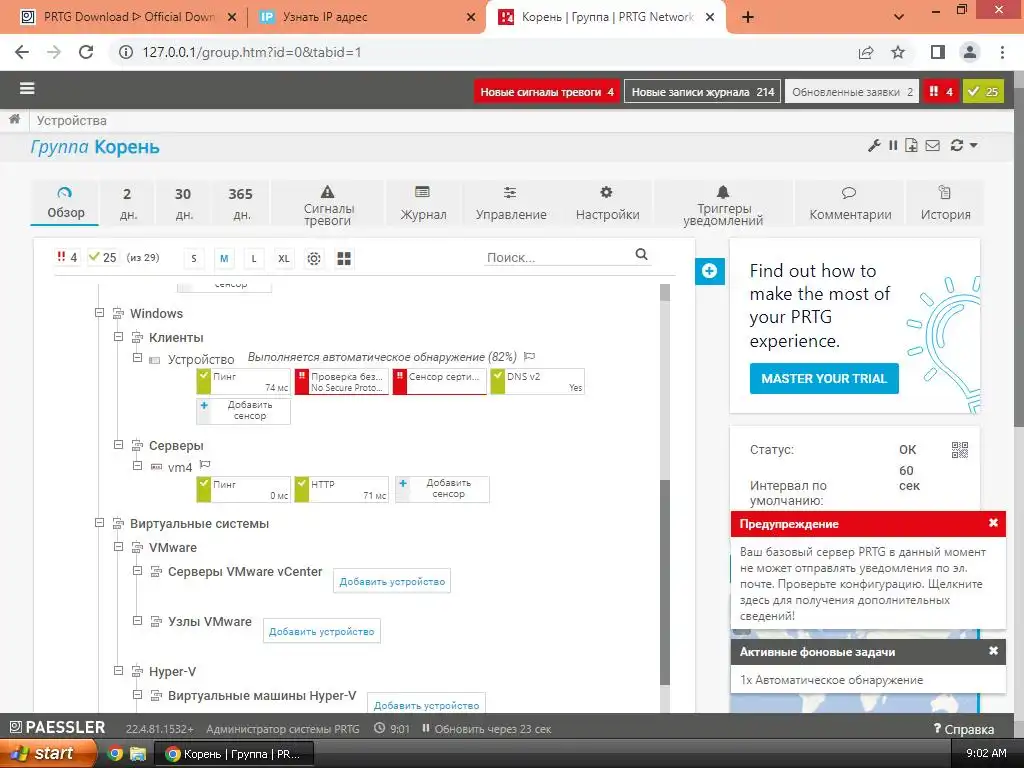Select size L tree view
Viewport: 1024px width, 768px height.
[x=253, y=259]
